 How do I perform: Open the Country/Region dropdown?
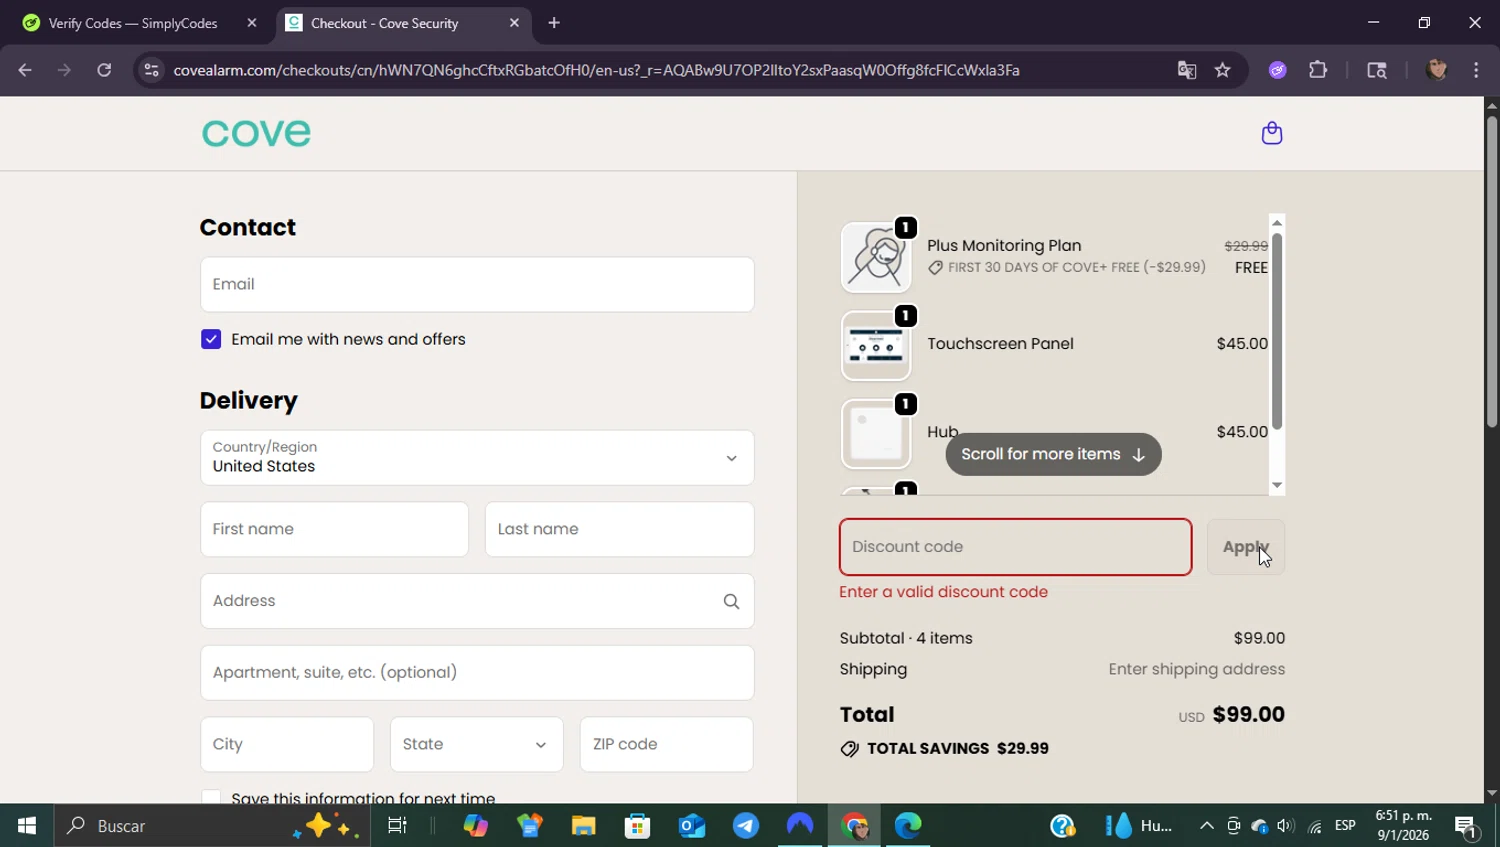pos(477,458)
